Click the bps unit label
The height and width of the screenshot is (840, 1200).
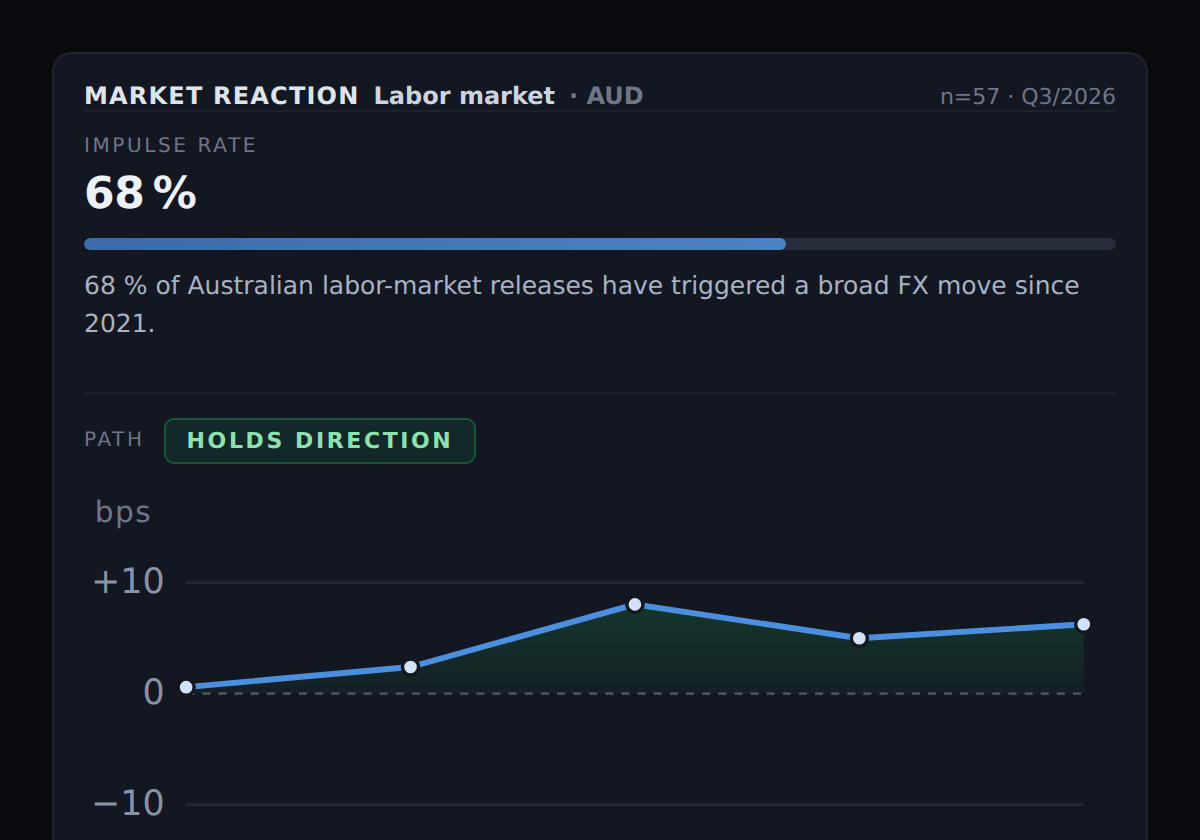[123, 512]
